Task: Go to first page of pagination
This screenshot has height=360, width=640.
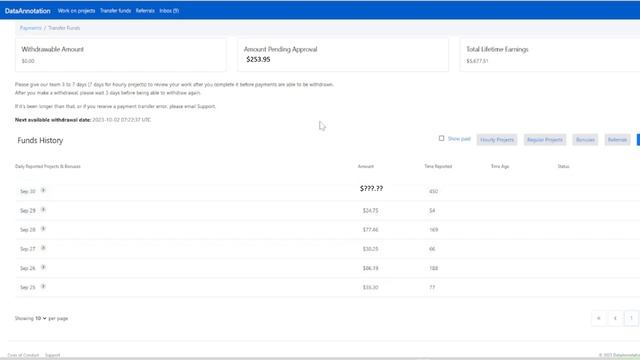Action: pos(599,318)
